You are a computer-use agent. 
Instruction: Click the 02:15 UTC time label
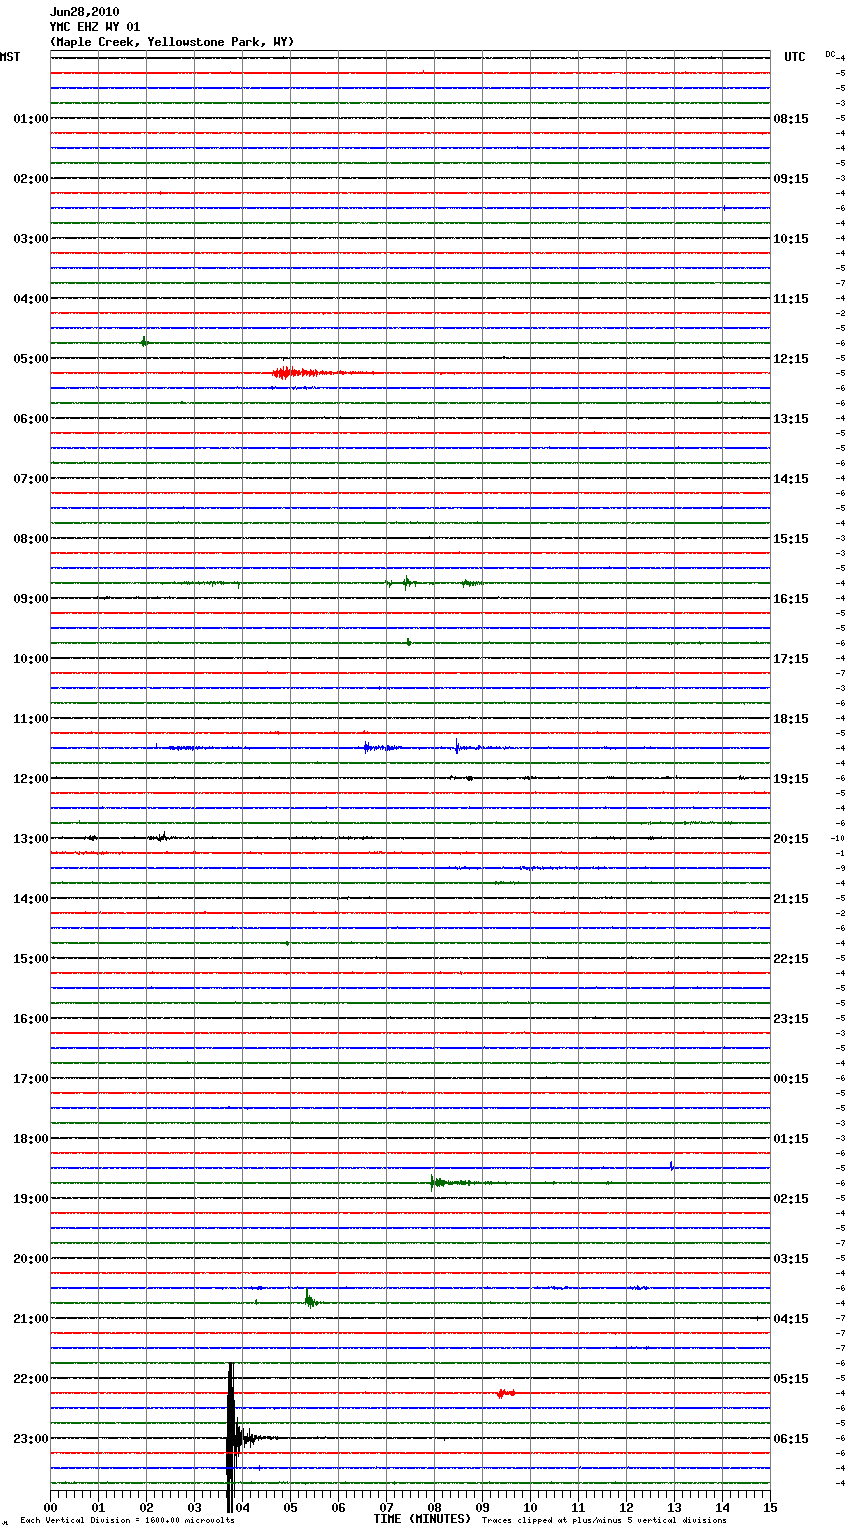pyautogui.click(x=791, y=1199)
